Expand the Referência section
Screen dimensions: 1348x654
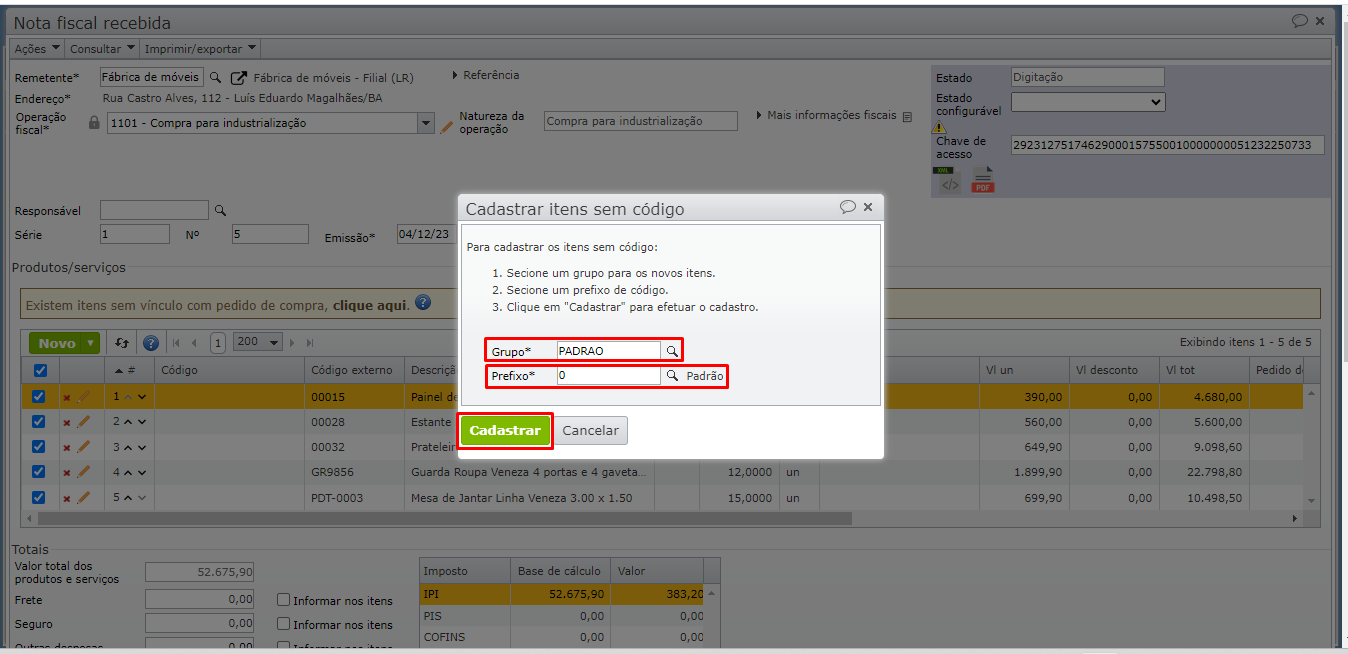(486, 75)
